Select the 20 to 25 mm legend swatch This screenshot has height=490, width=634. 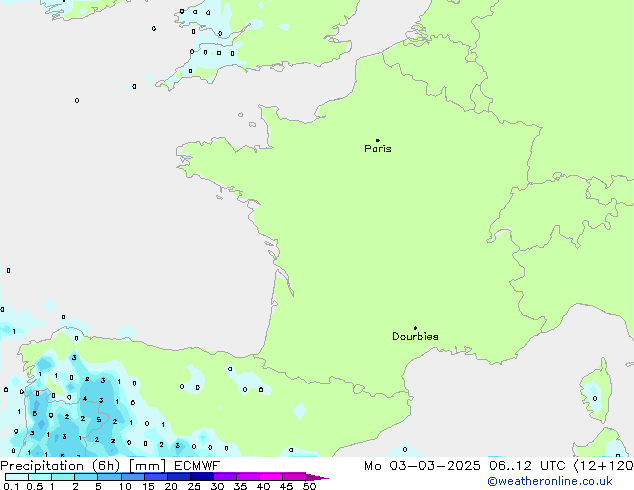(x=179, y=477)
